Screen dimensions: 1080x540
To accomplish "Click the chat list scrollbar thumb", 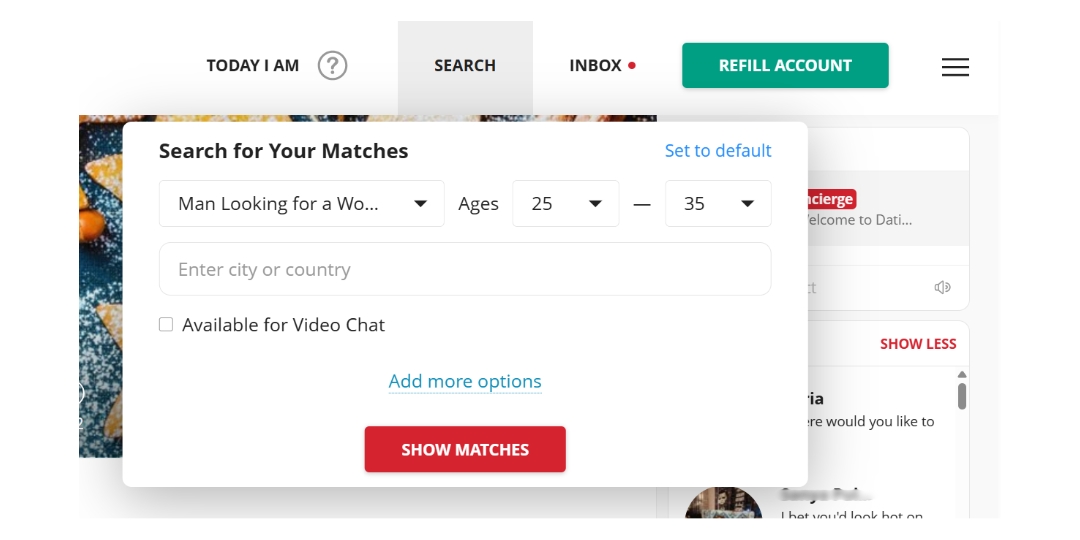I will pos(962,396).
